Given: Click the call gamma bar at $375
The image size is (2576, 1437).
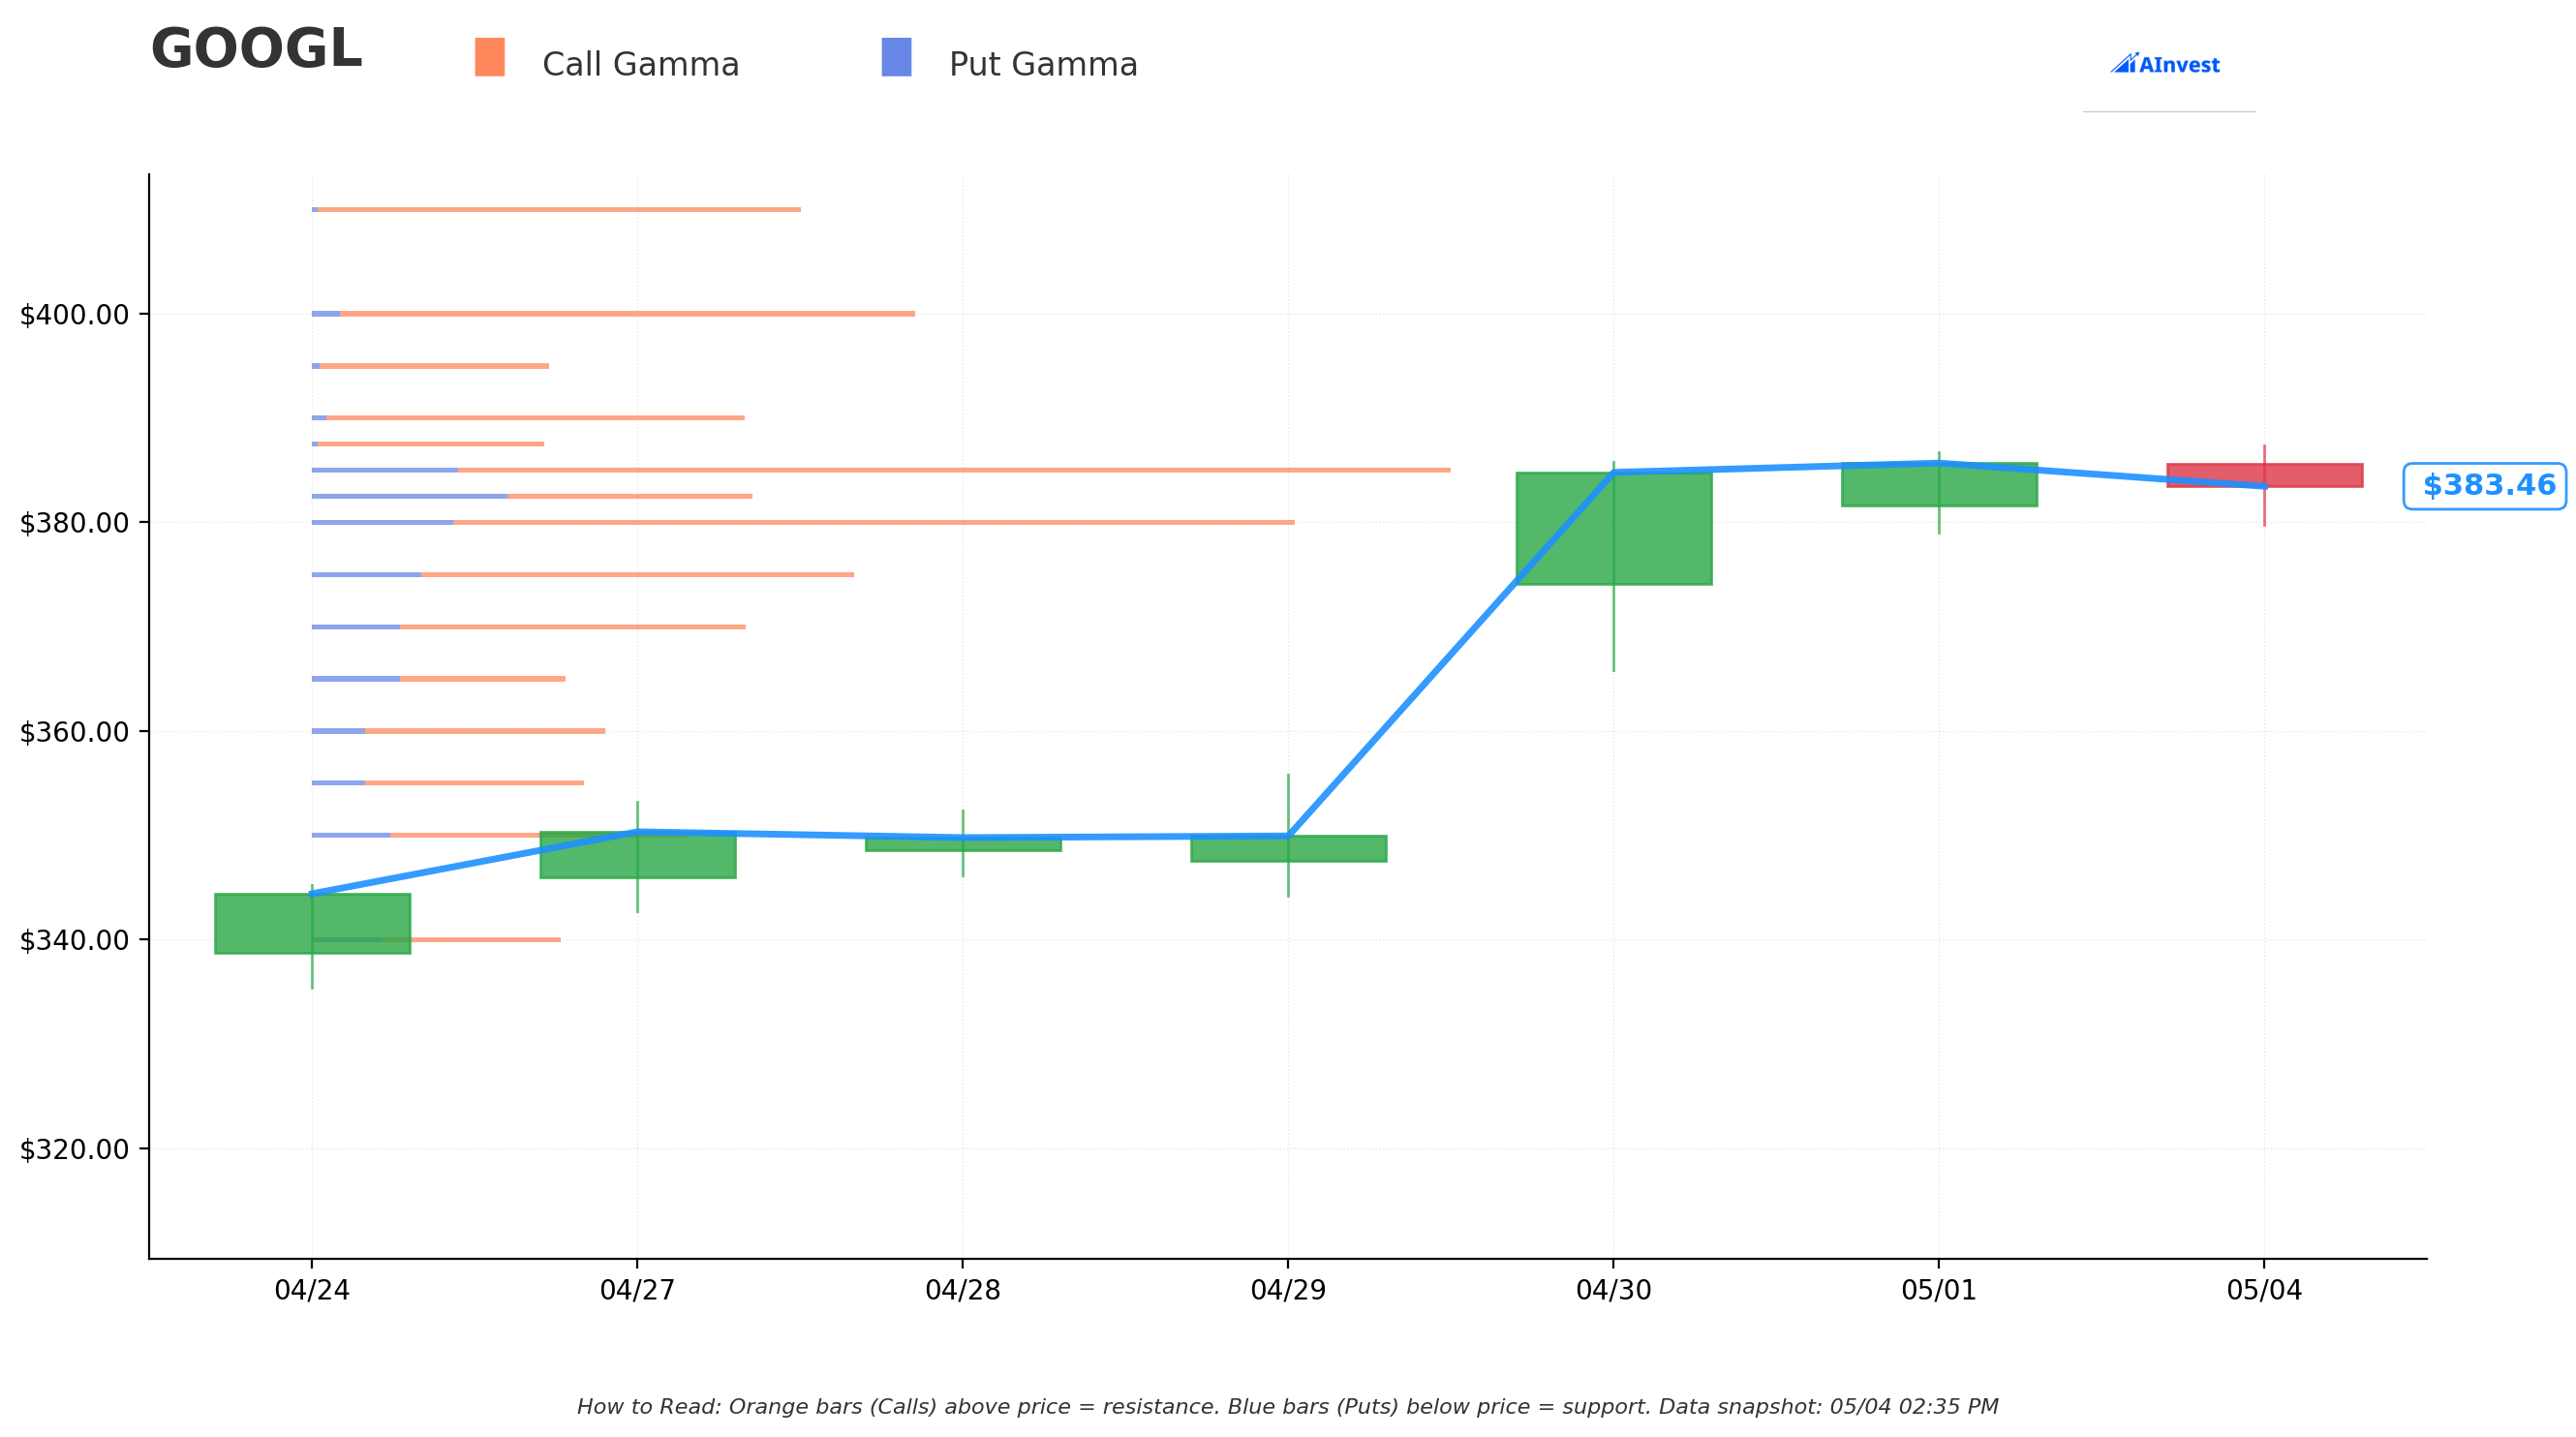Looking at the screenshot, I should pos(637,575).
